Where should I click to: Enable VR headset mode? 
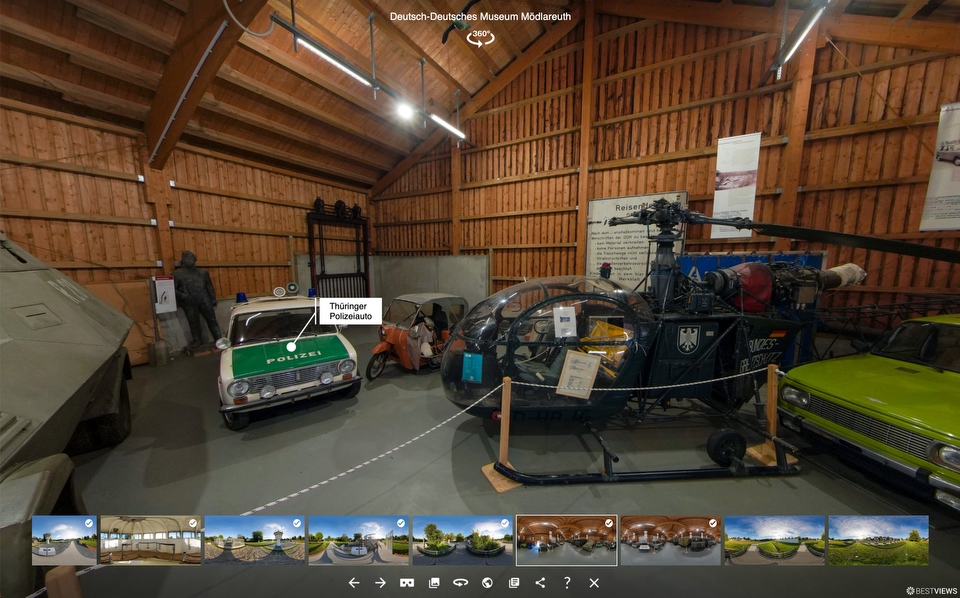pos(407,582)
